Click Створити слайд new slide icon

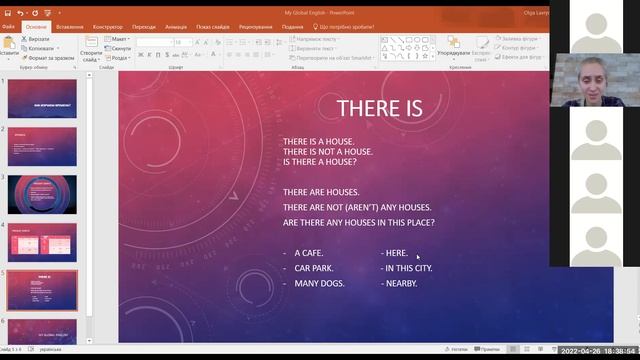click(x=91, y=42)
